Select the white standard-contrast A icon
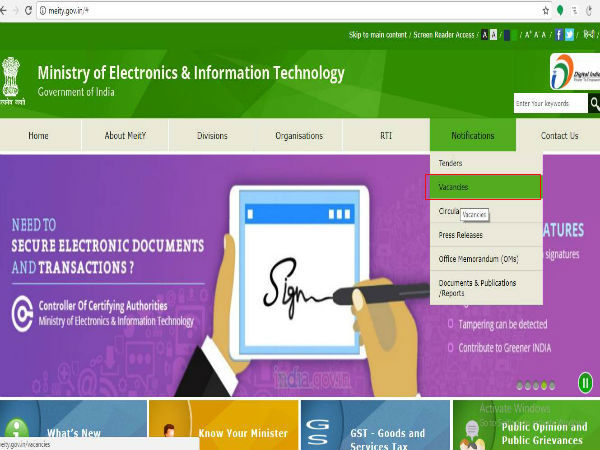600x450 pixels. tap(494, 35)
